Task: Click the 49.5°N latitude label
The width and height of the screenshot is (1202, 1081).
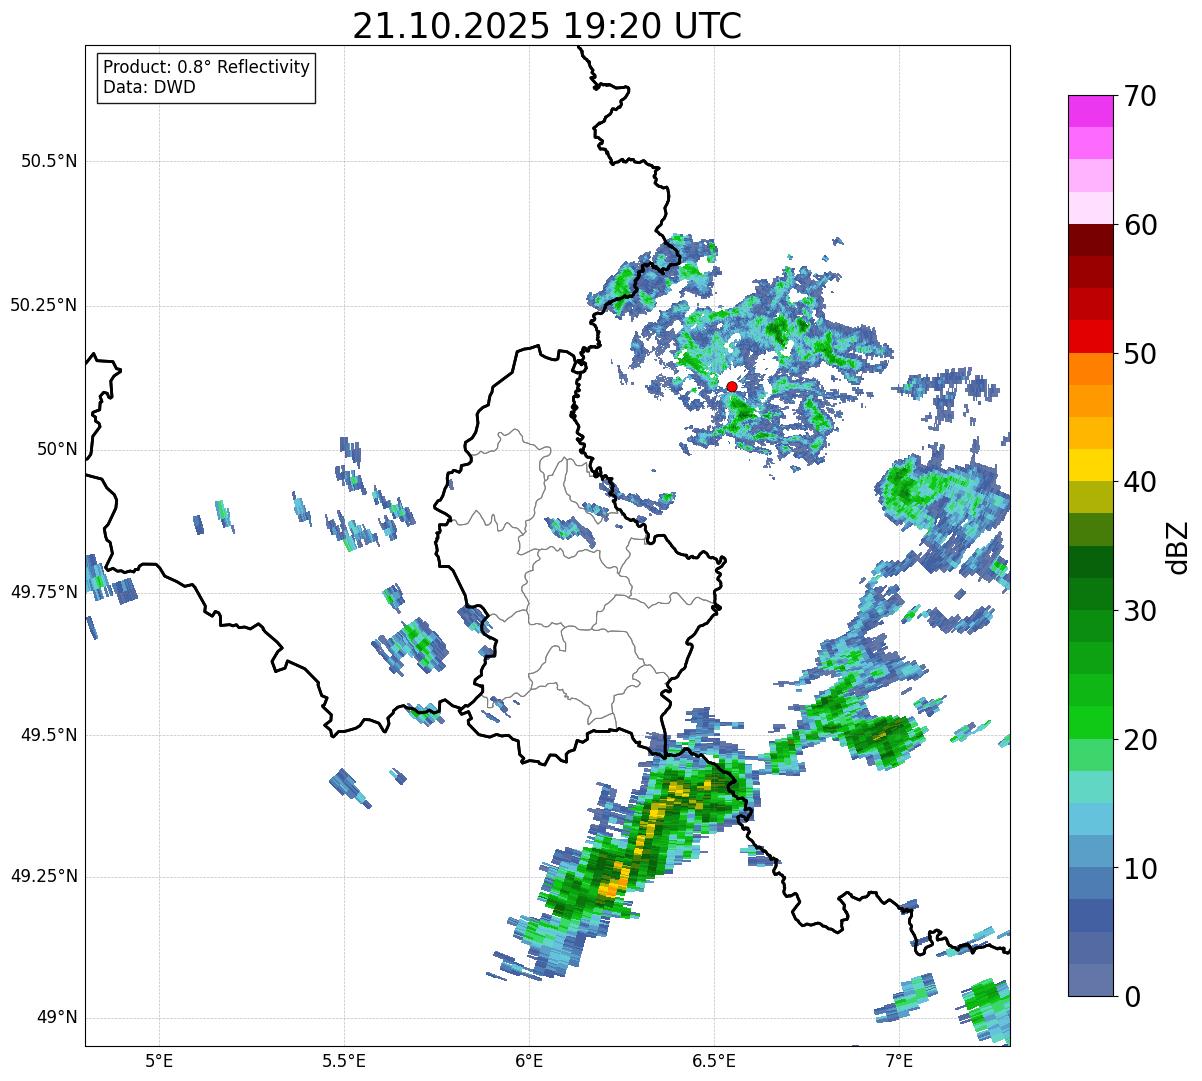Action: (x=49, y=735)
